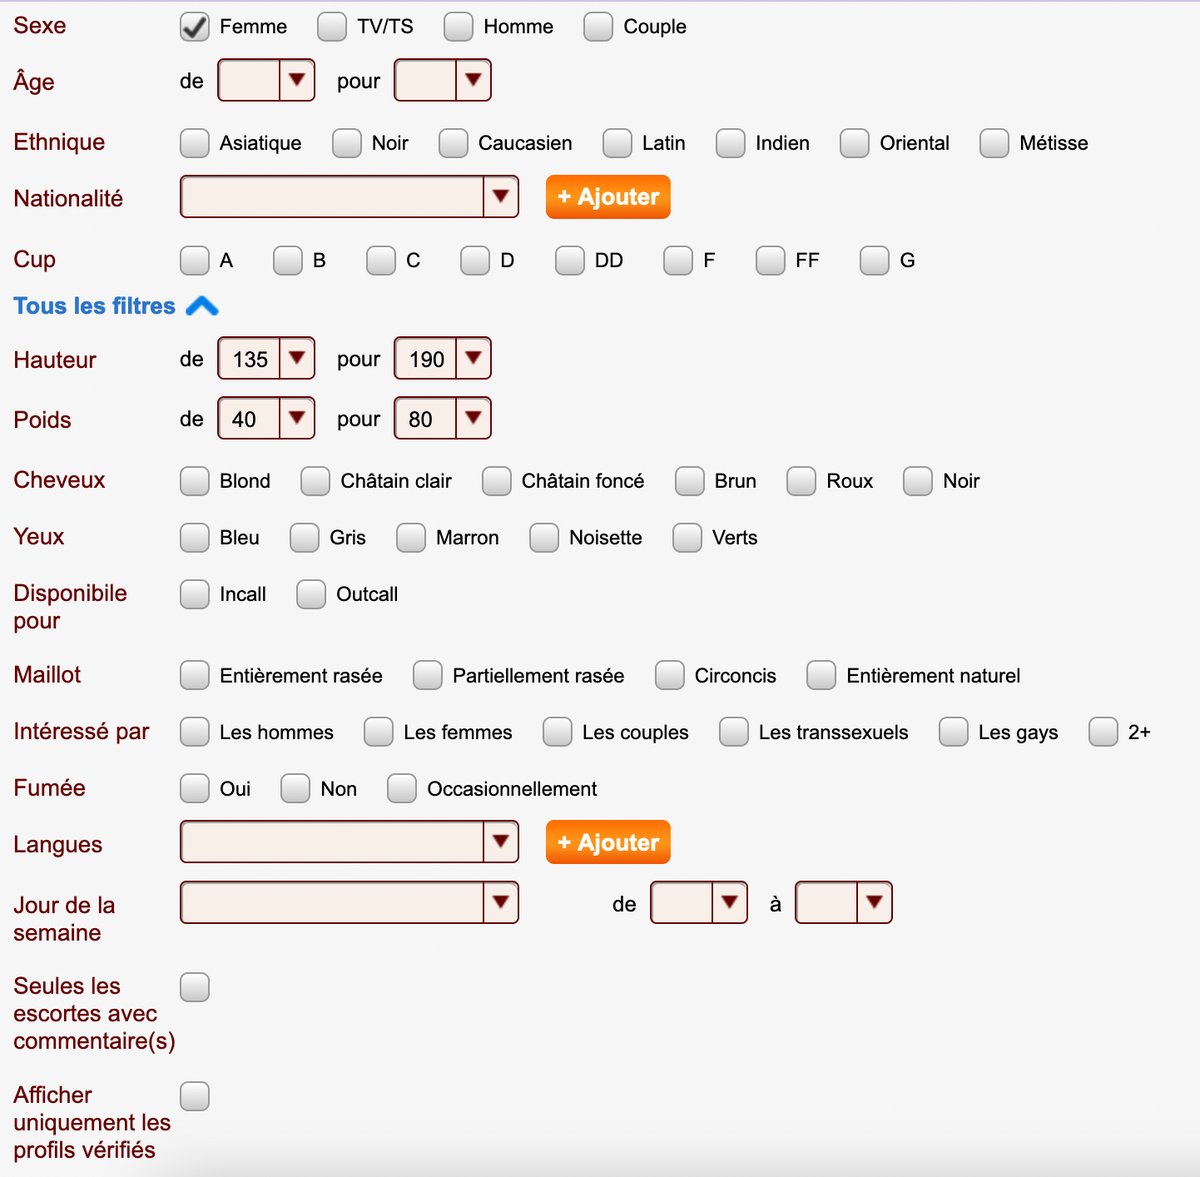Tick the Roux hair checkbox
The height and width of the screenshot is (1177, 1200).
click(x=802, y=481)
